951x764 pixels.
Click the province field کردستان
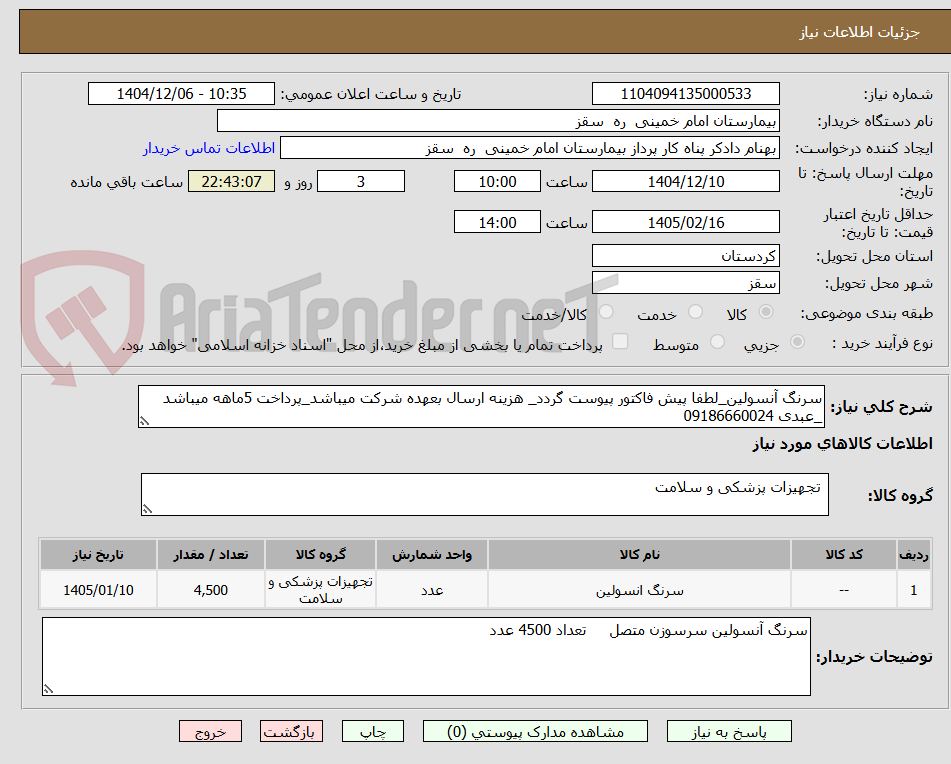685,256
